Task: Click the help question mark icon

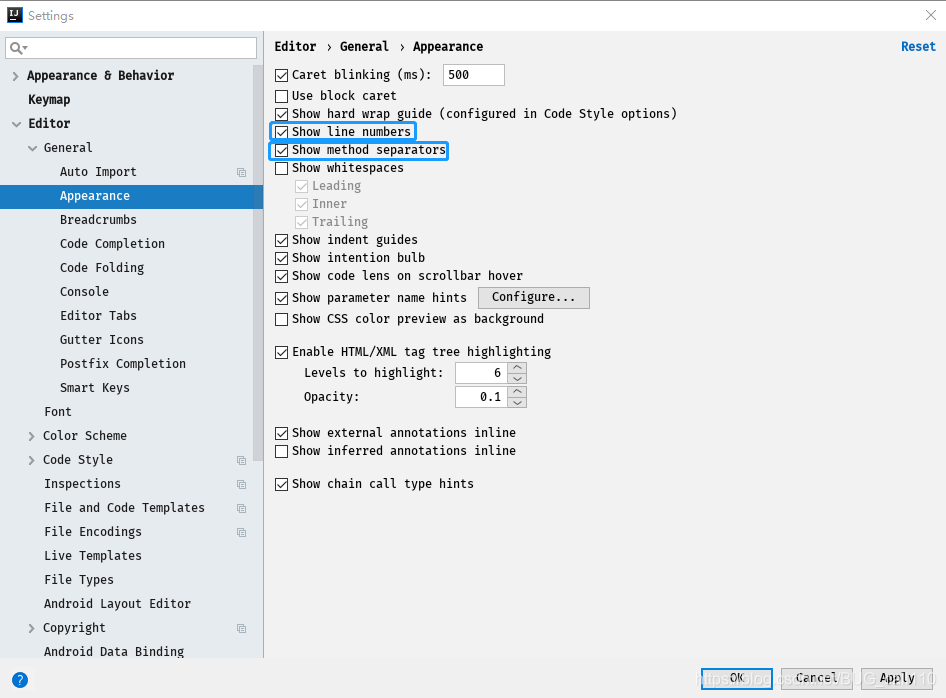Action: [x=19, y=680]
